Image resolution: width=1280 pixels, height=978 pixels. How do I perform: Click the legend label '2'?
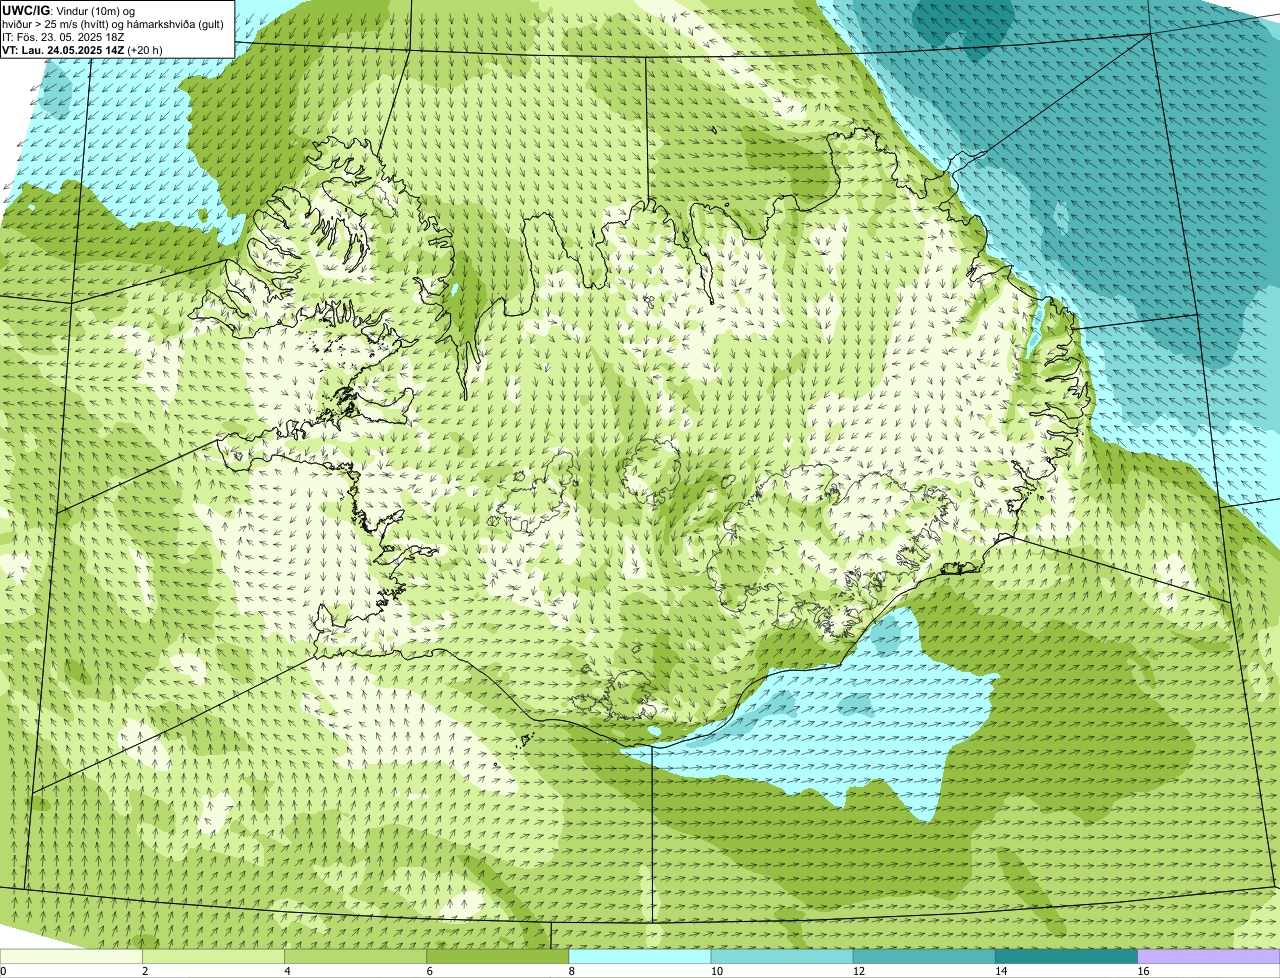click(145, 971)
